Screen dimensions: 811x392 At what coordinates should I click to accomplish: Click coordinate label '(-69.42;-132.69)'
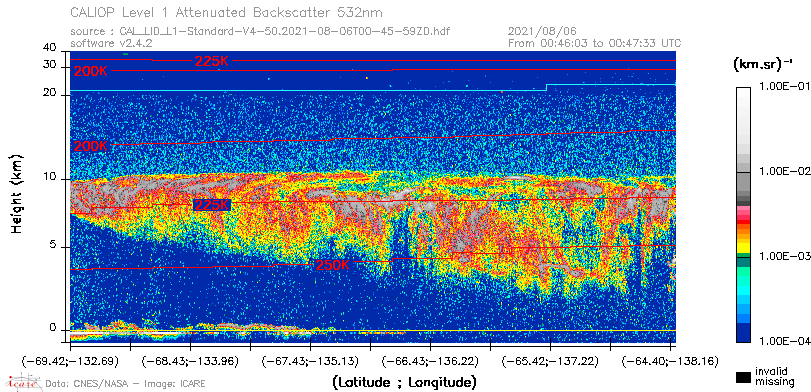coord(71,361)
